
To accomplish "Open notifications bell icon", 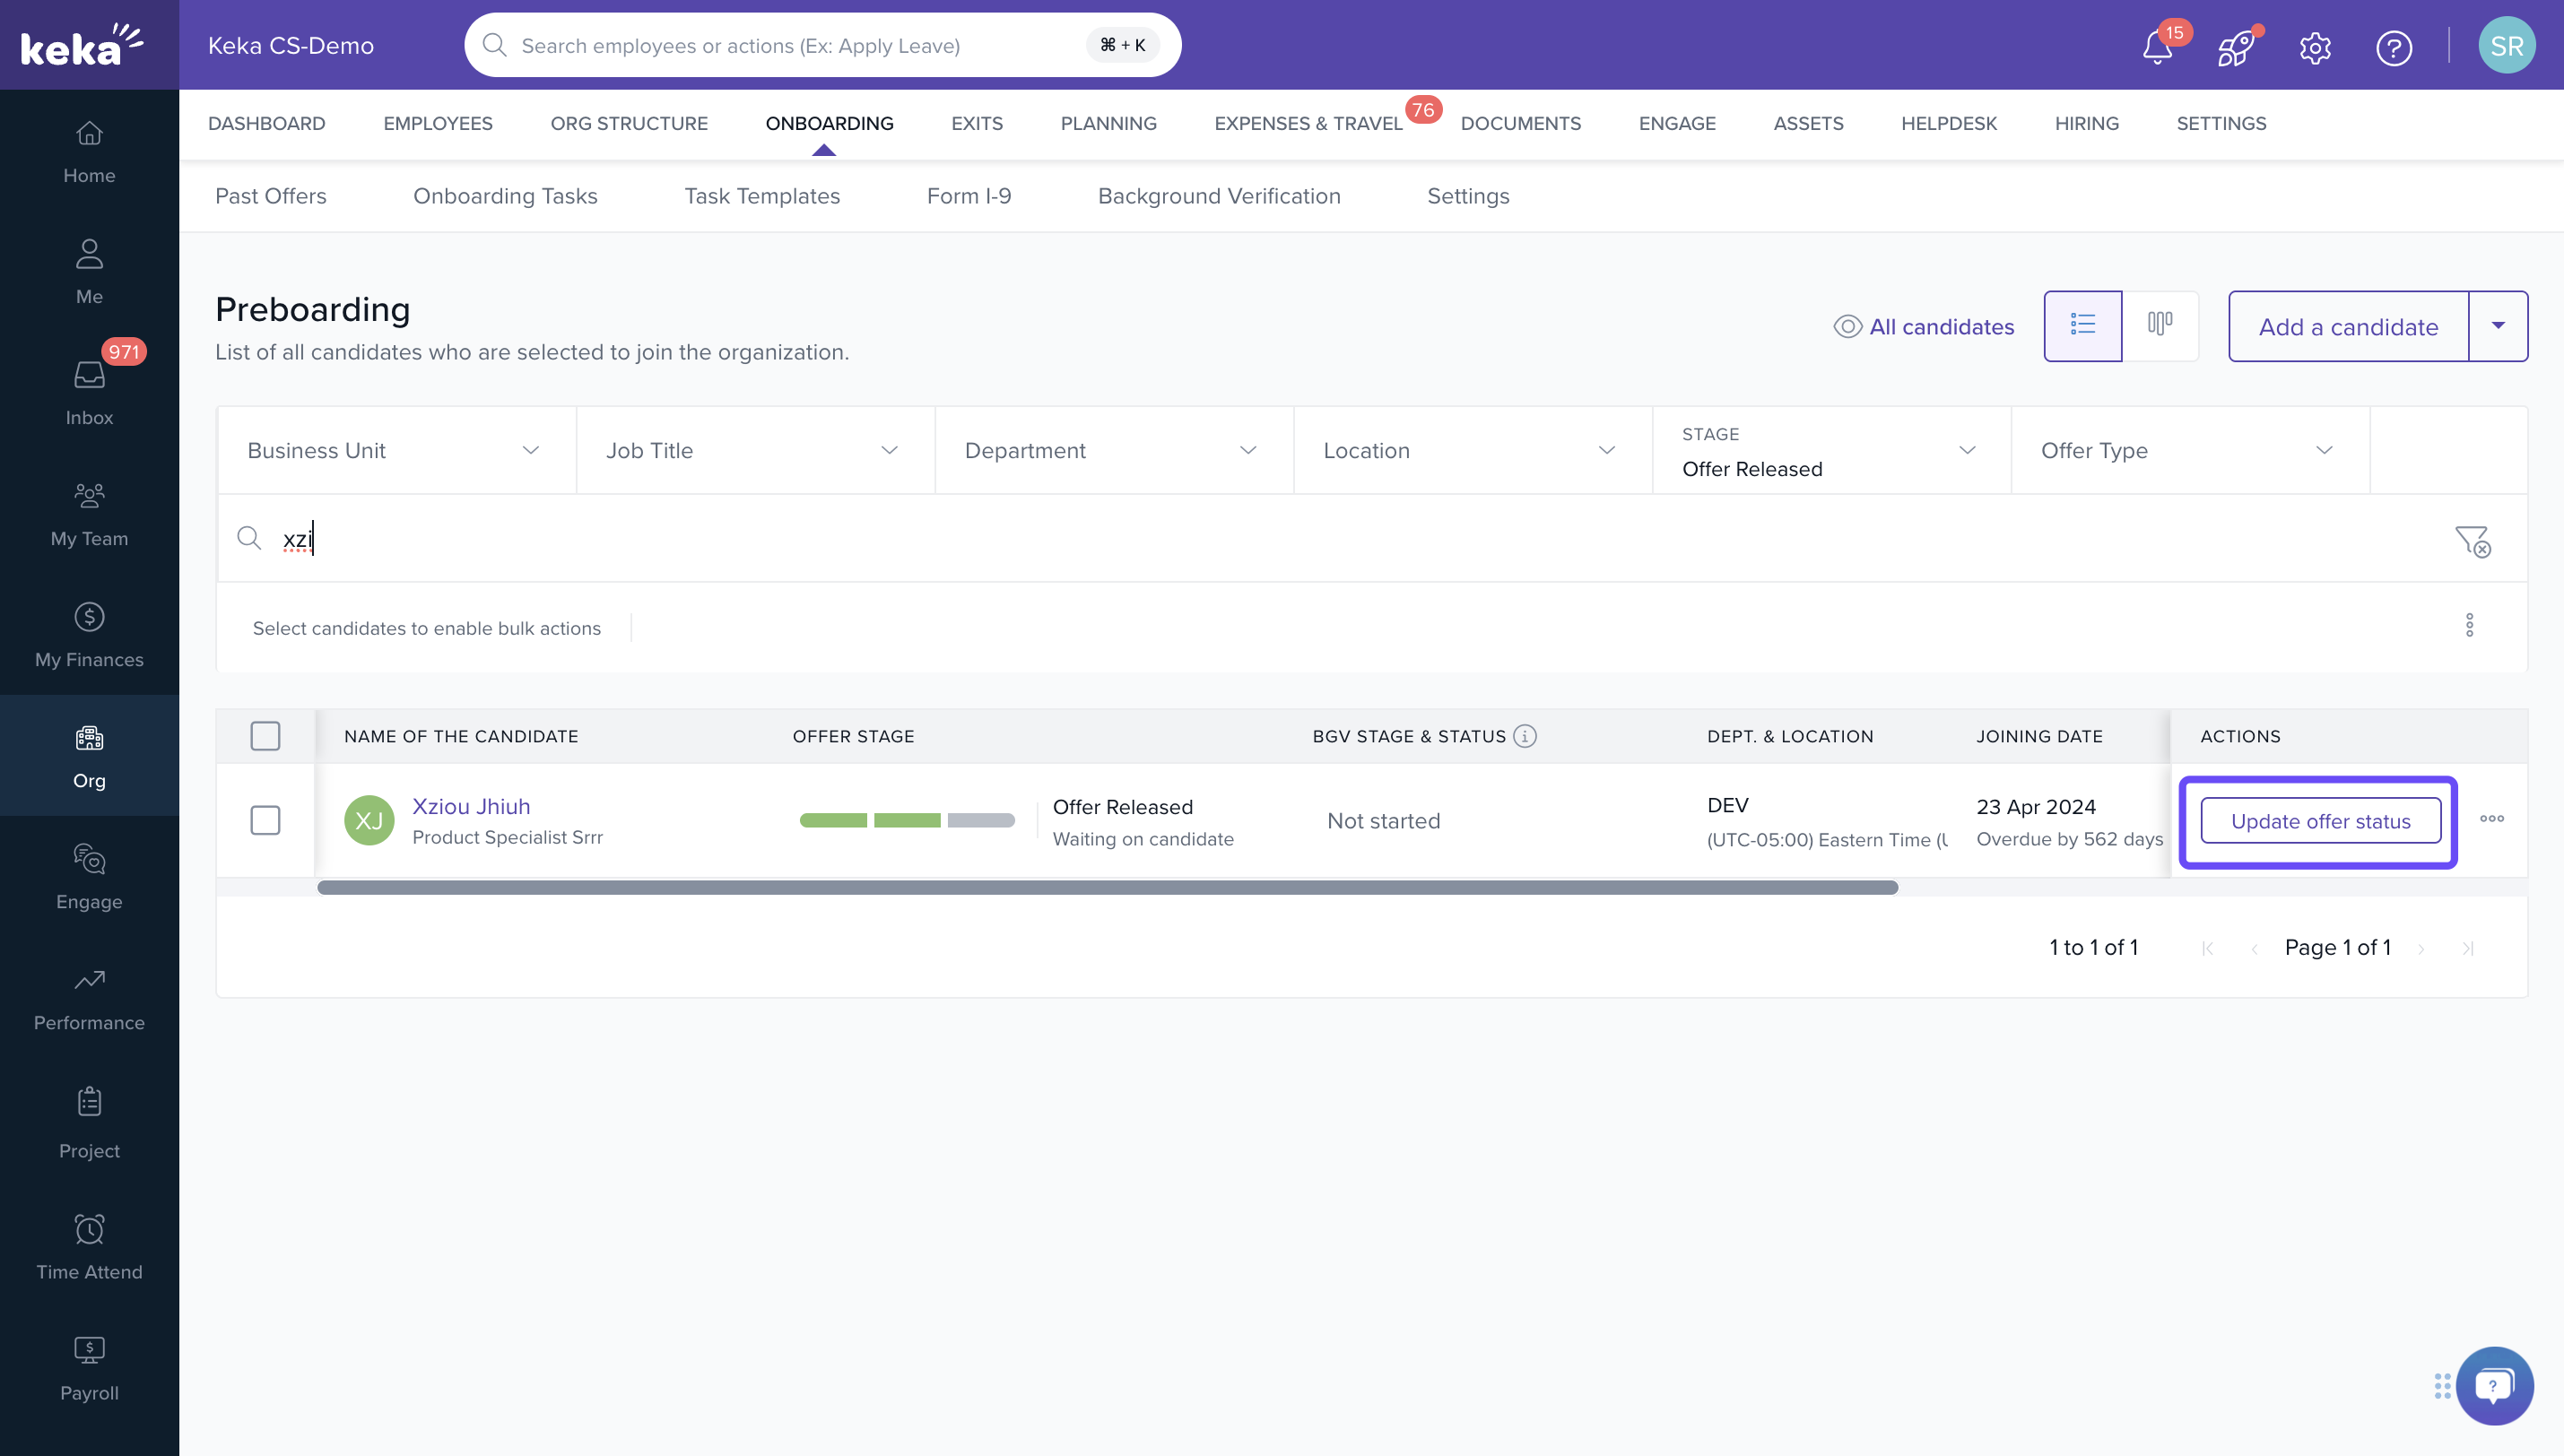I will click(x=2157, y=47).
